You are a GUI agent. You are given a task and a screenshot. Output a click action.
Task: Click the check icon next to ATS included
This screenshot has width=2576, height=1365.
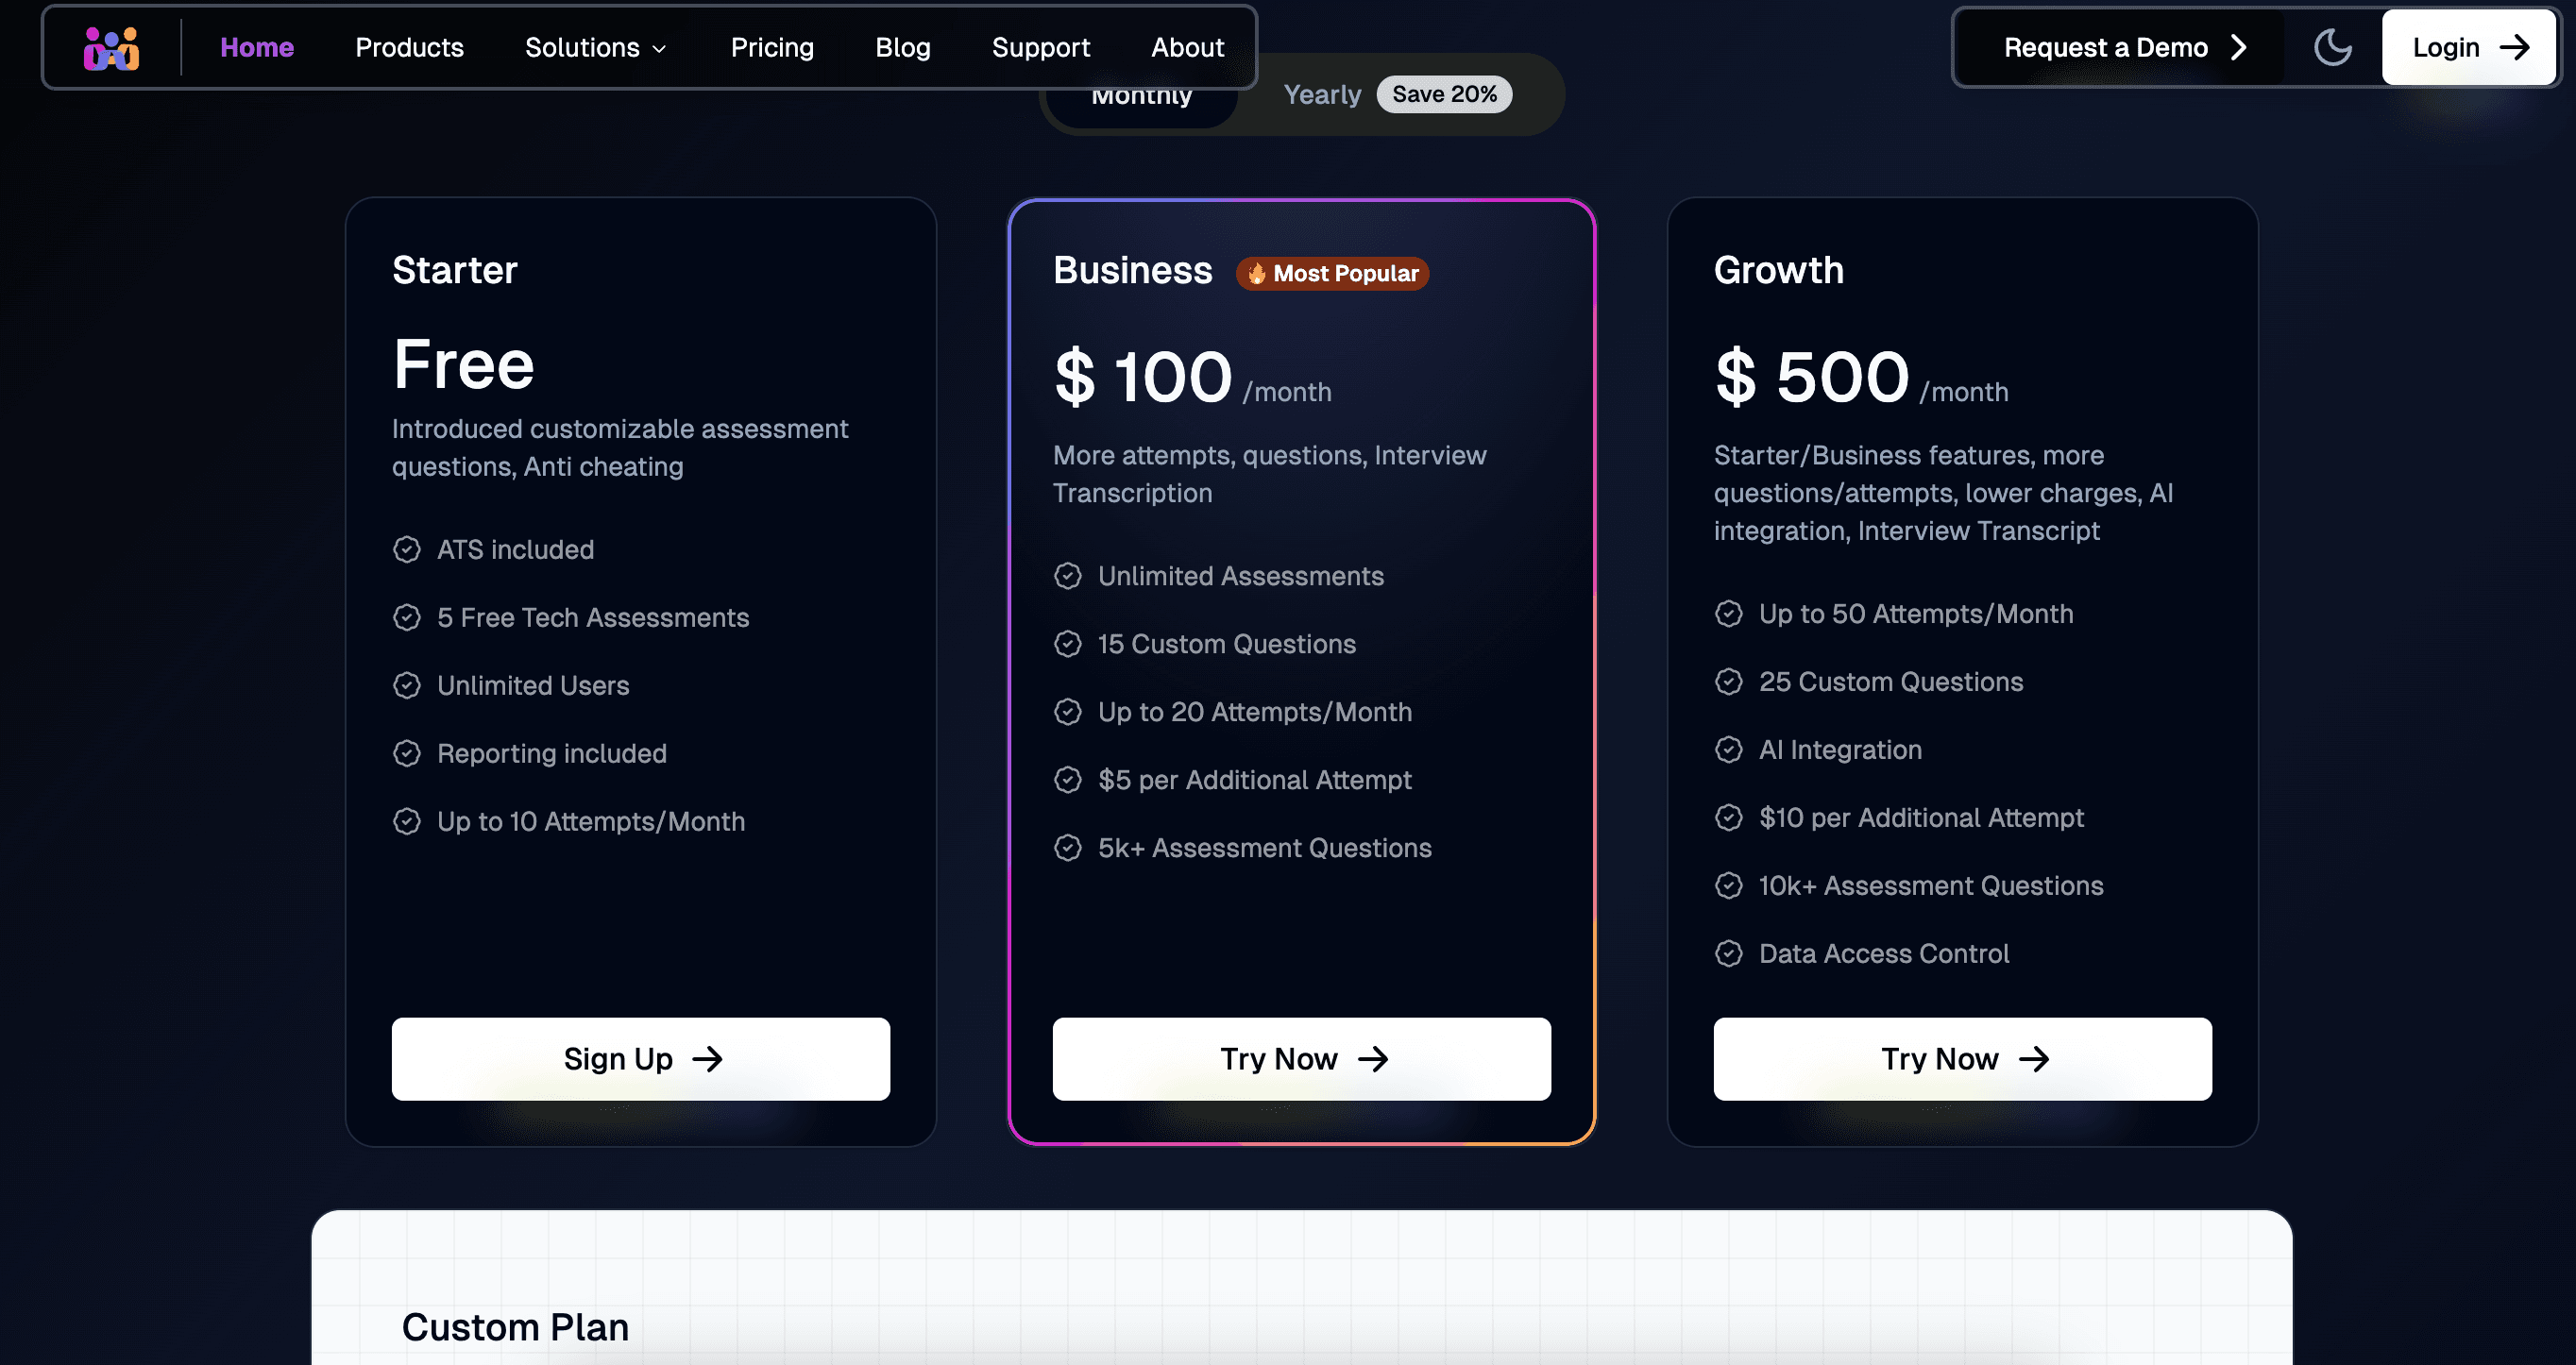pos(407,549)
